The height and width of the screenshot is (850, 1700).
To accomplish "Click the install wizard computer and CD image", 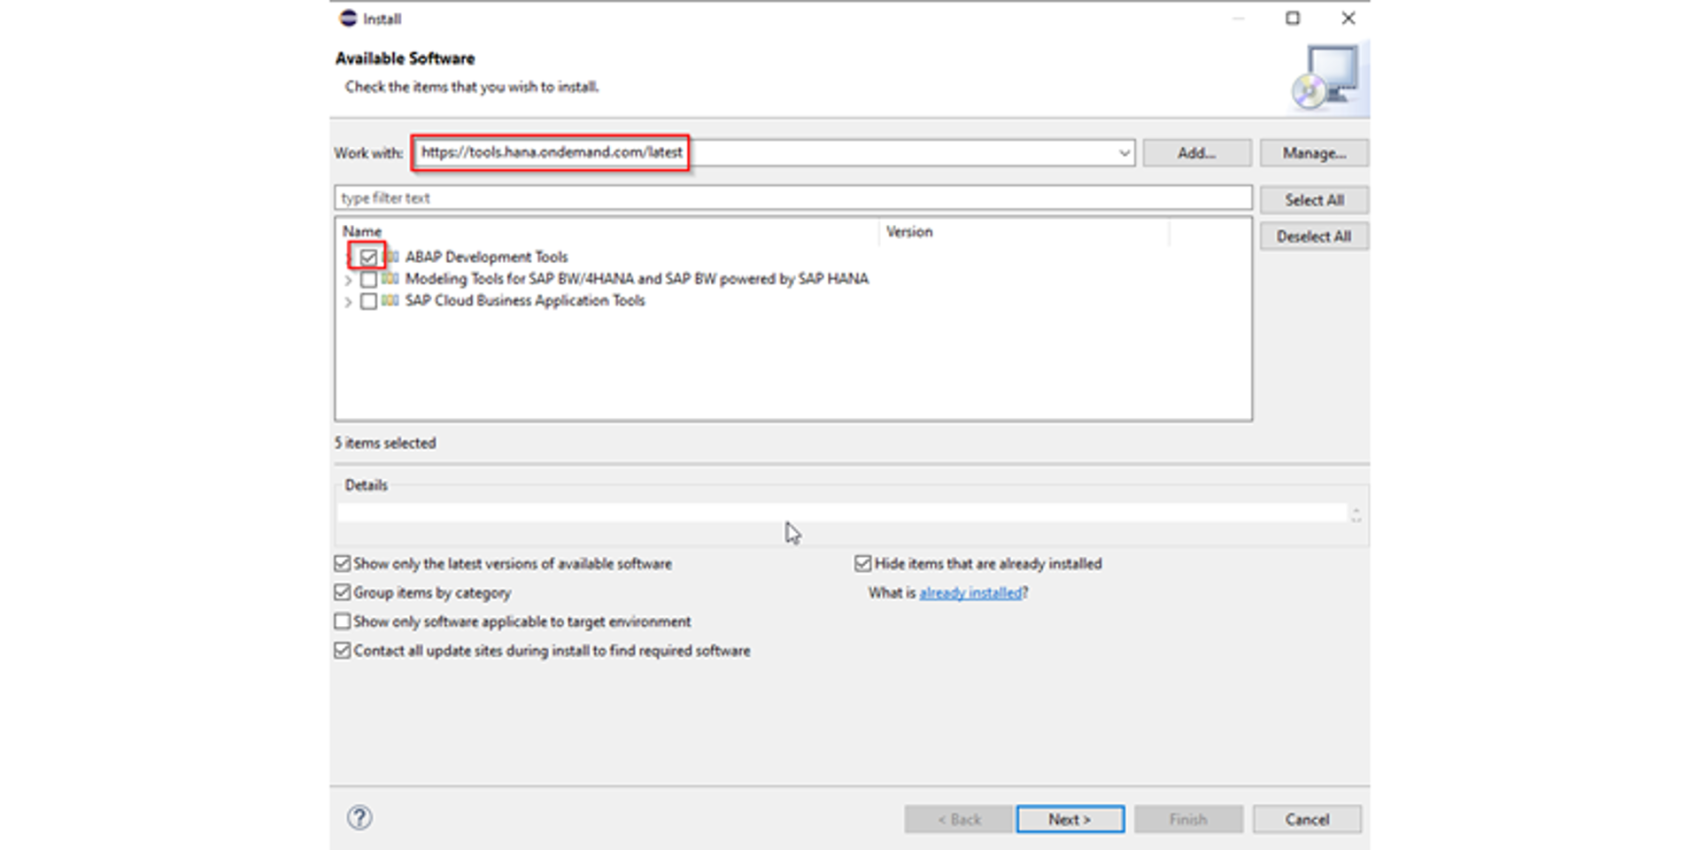I will coord(1327,77).
